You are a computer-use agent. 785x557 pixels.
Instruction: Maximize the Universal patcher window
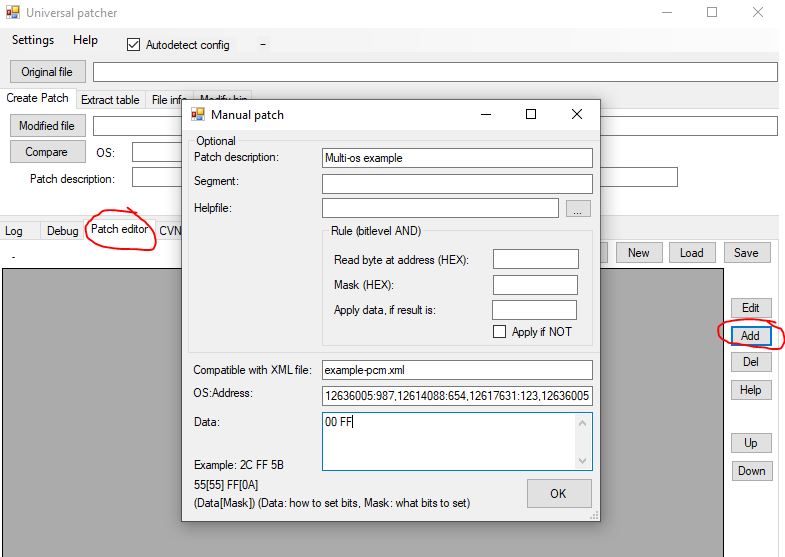pyautogui.click(x=712, y=13)
